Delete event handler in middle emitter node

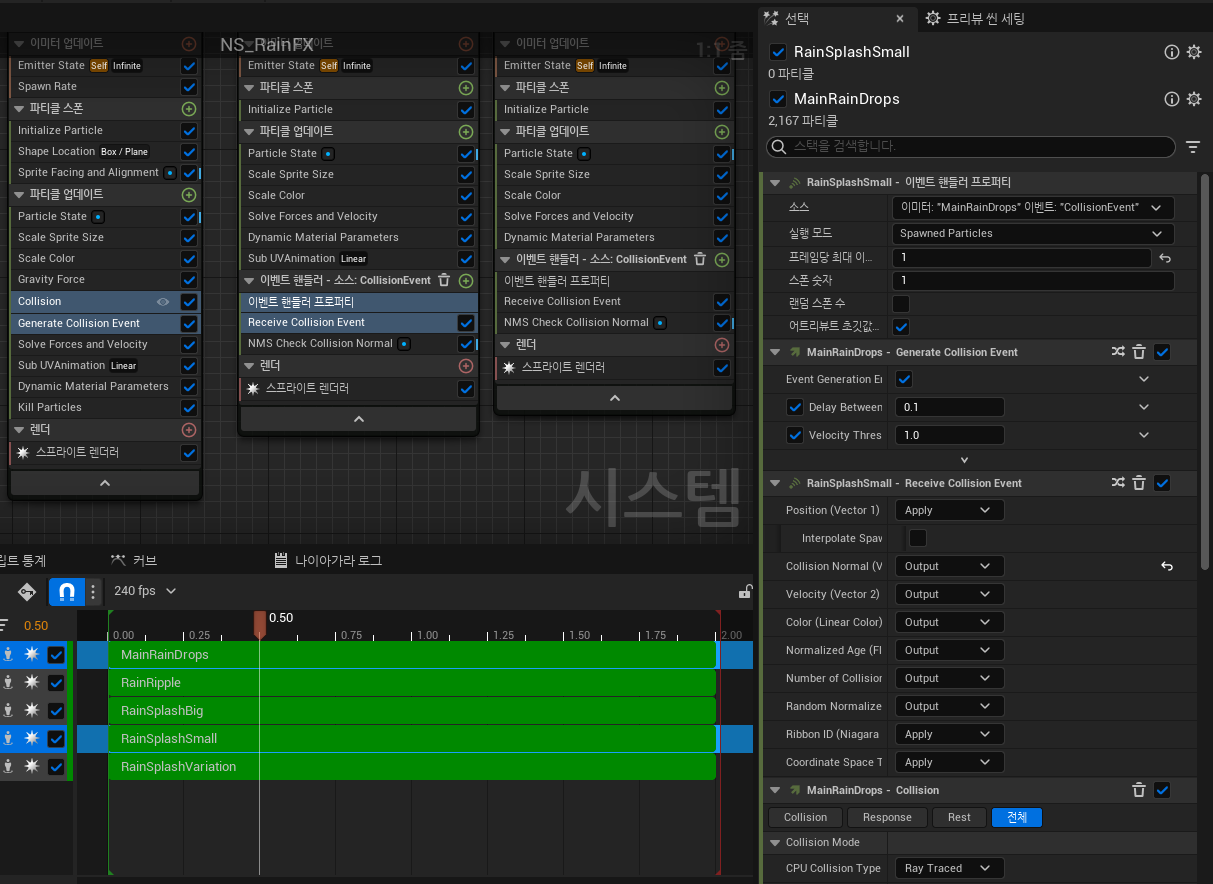click(x=445, y=281)
